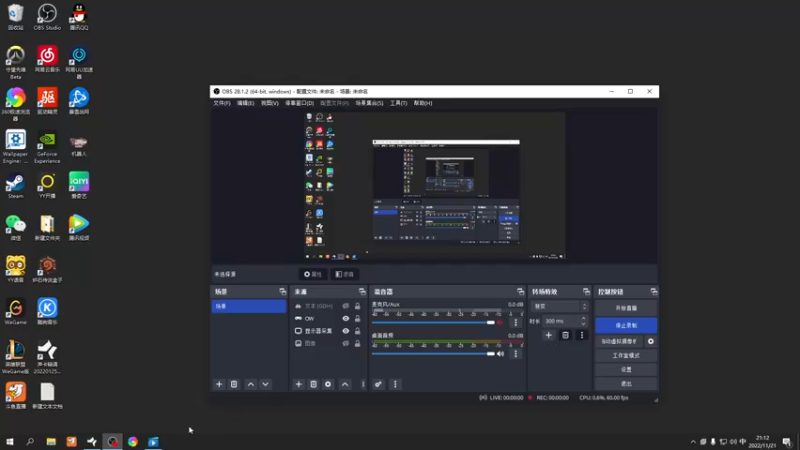The image size is (800, 450).
Task: Pop out the Controls dock panel
Action: click(x=654, y=291)
